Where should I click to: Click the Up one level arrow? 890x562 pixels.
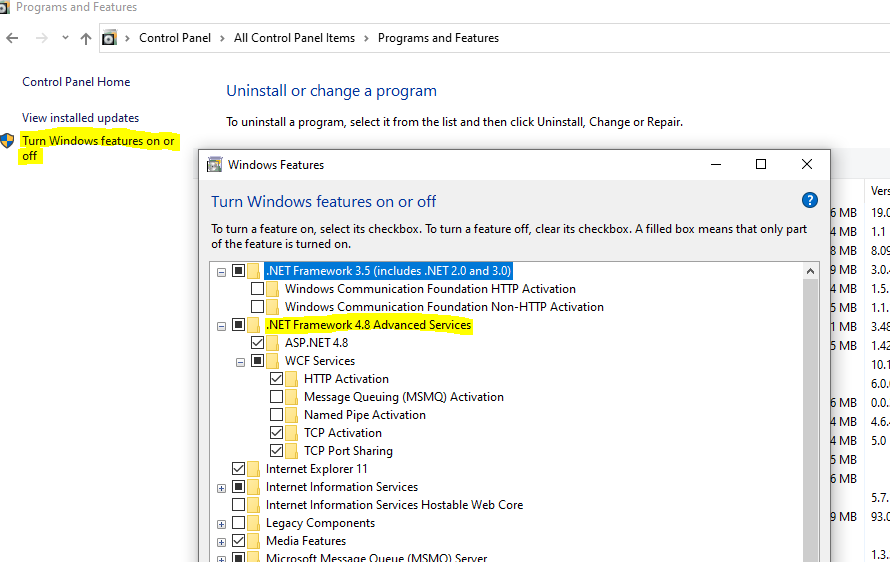(x=86, y=38)
